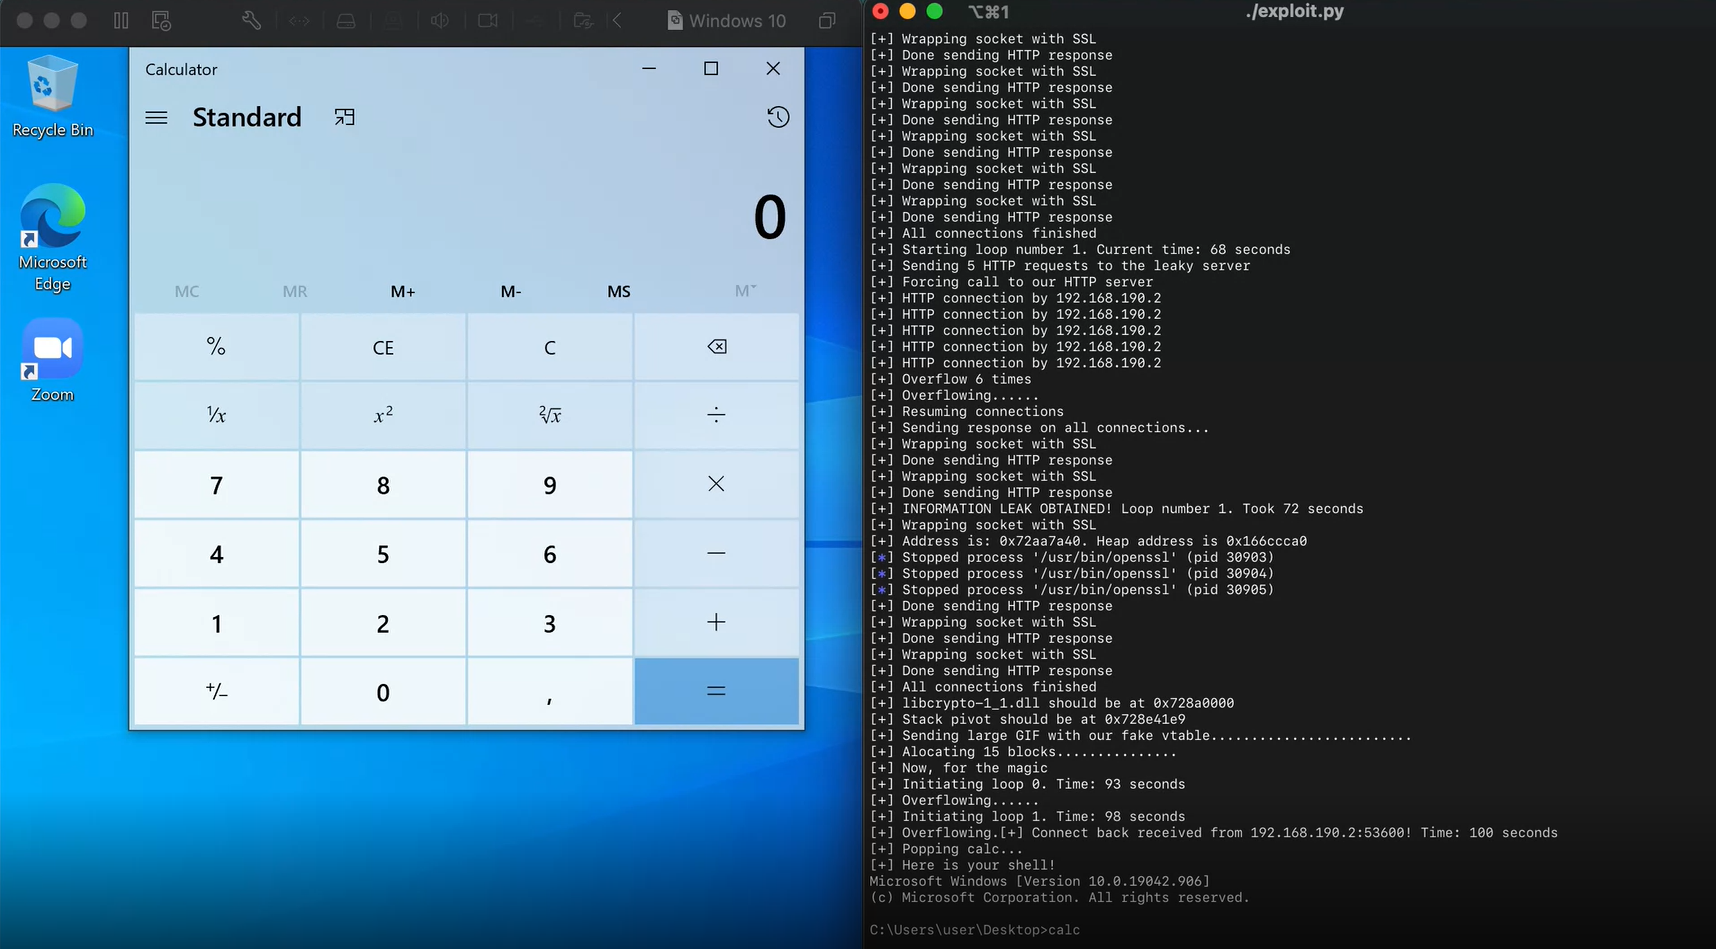The height and width of the screenshot is (949, 1716).
Task: Click digit 6 on the Calculator
Action: [x=550, y=553]
